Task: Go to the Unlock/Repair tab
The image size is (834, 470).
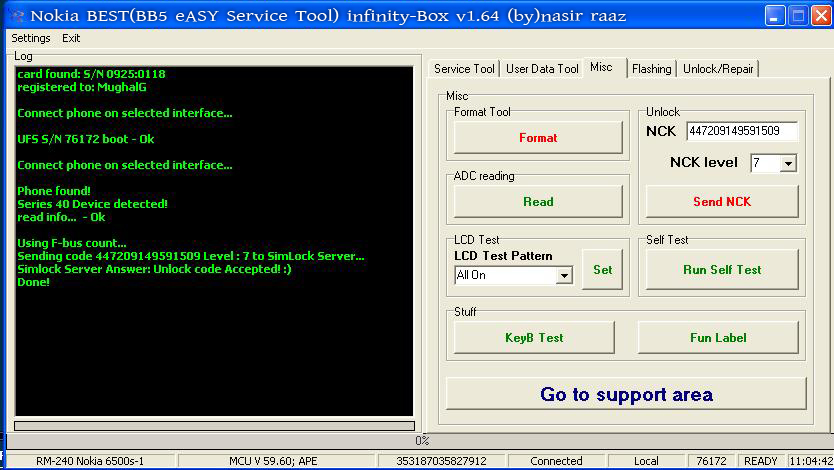Action: (718, 69)
